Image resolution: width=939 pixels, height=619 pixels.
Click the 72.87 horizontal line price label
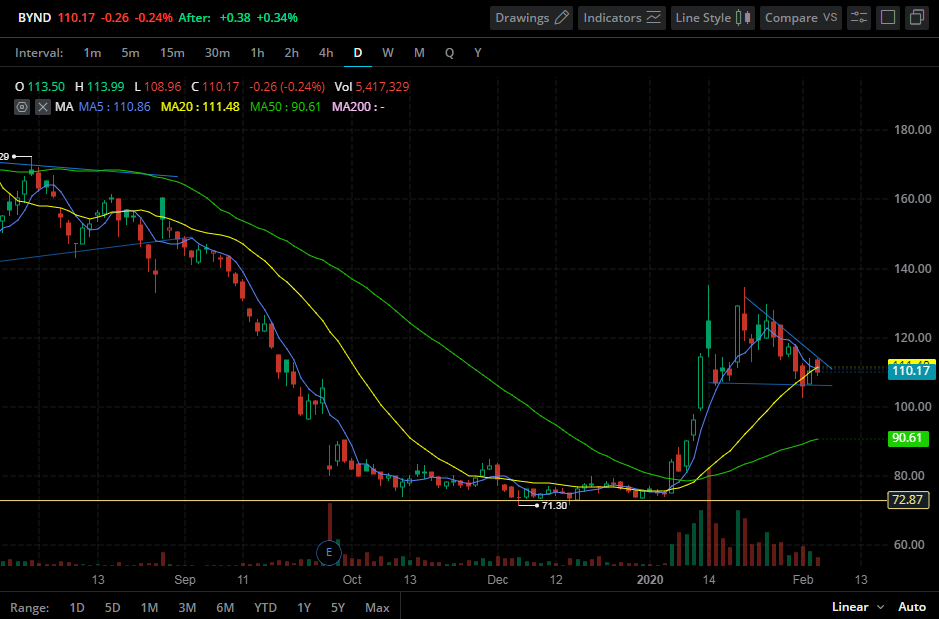(x=908, y=500)
